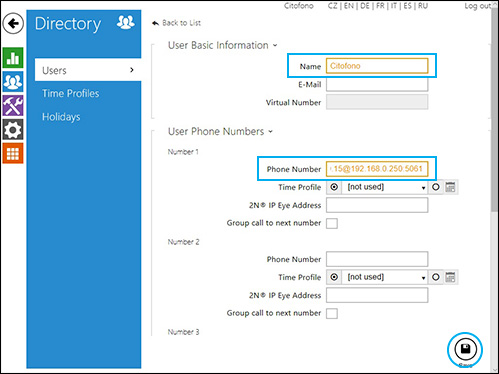Click the vertical page scrollbar thumb
The image size is (499, 374).
494,110
